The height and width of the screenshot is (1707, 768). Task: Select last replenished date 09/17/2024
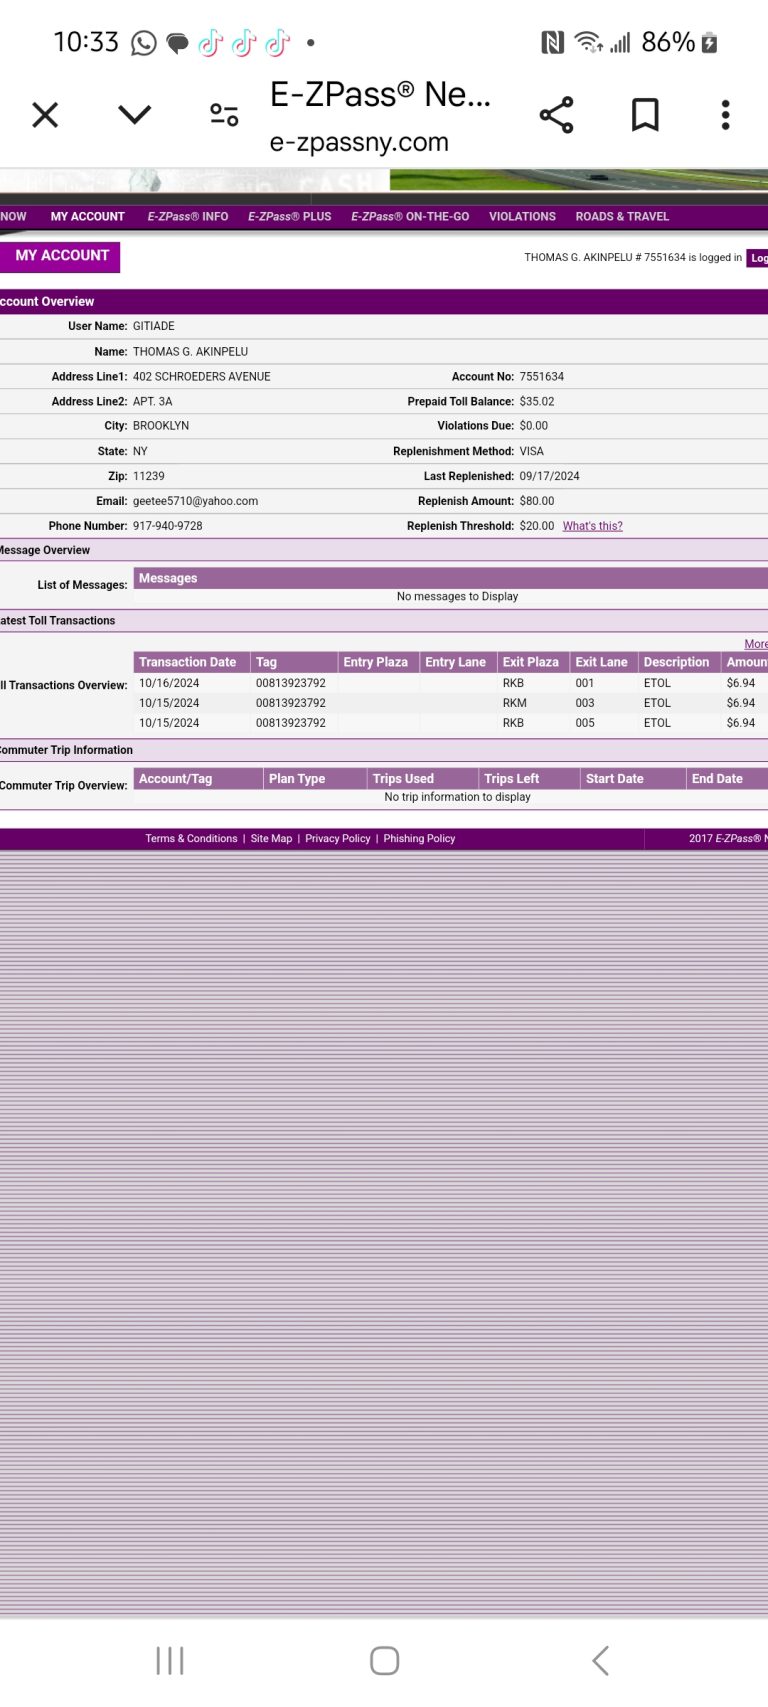[549, 477]
